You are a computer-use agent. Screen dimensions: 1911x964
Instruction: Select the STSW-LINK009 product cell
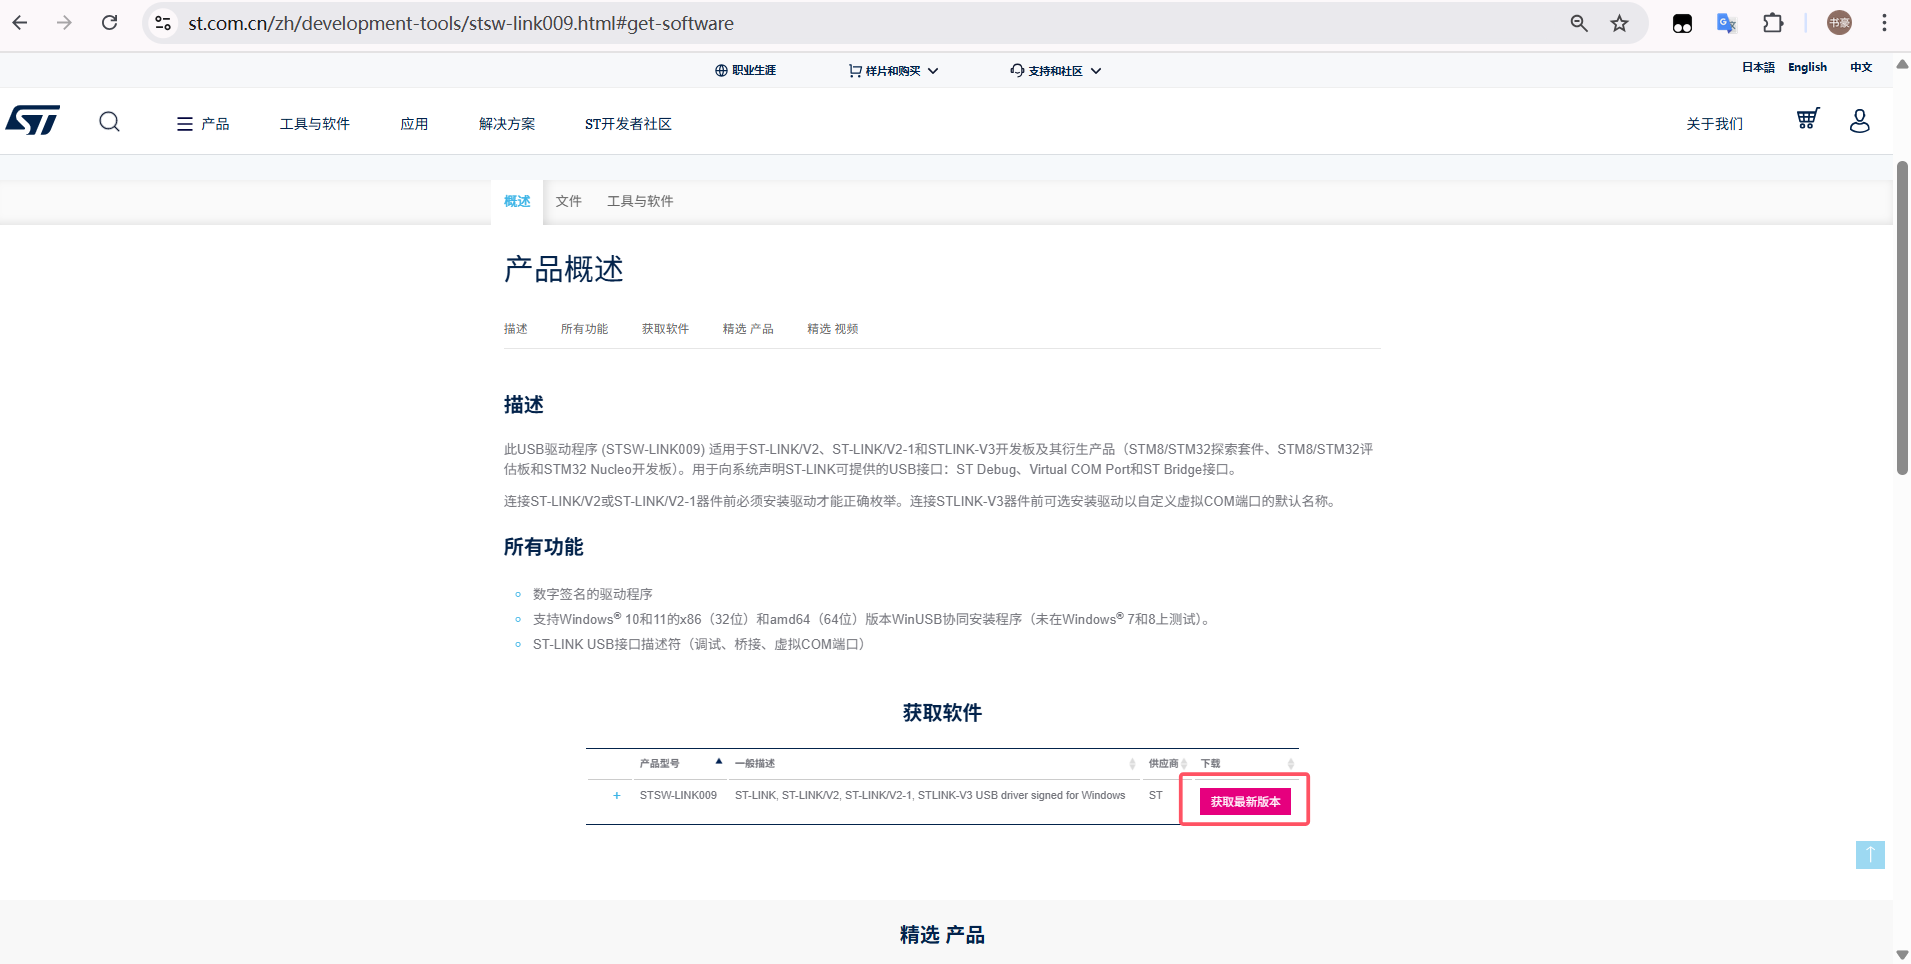[678, 796]
